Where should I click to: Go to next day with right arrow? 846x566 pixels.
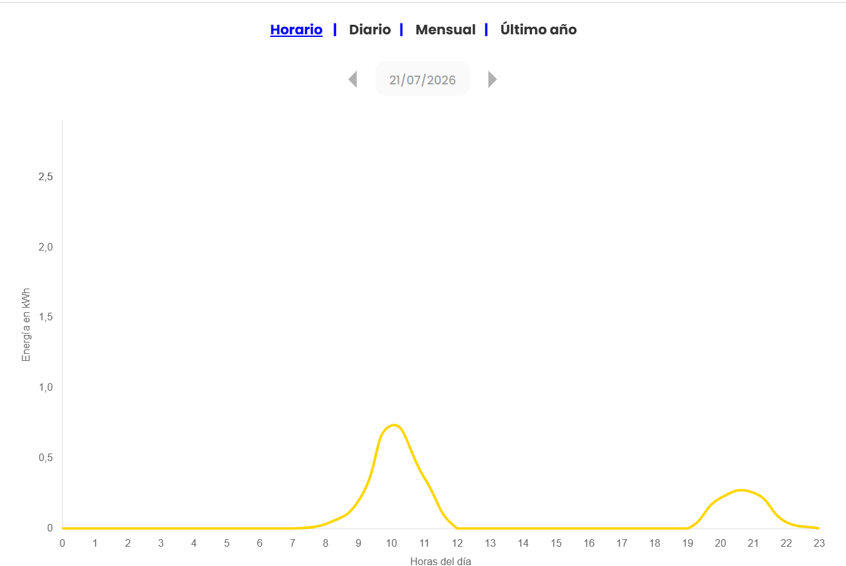[492, 79]
